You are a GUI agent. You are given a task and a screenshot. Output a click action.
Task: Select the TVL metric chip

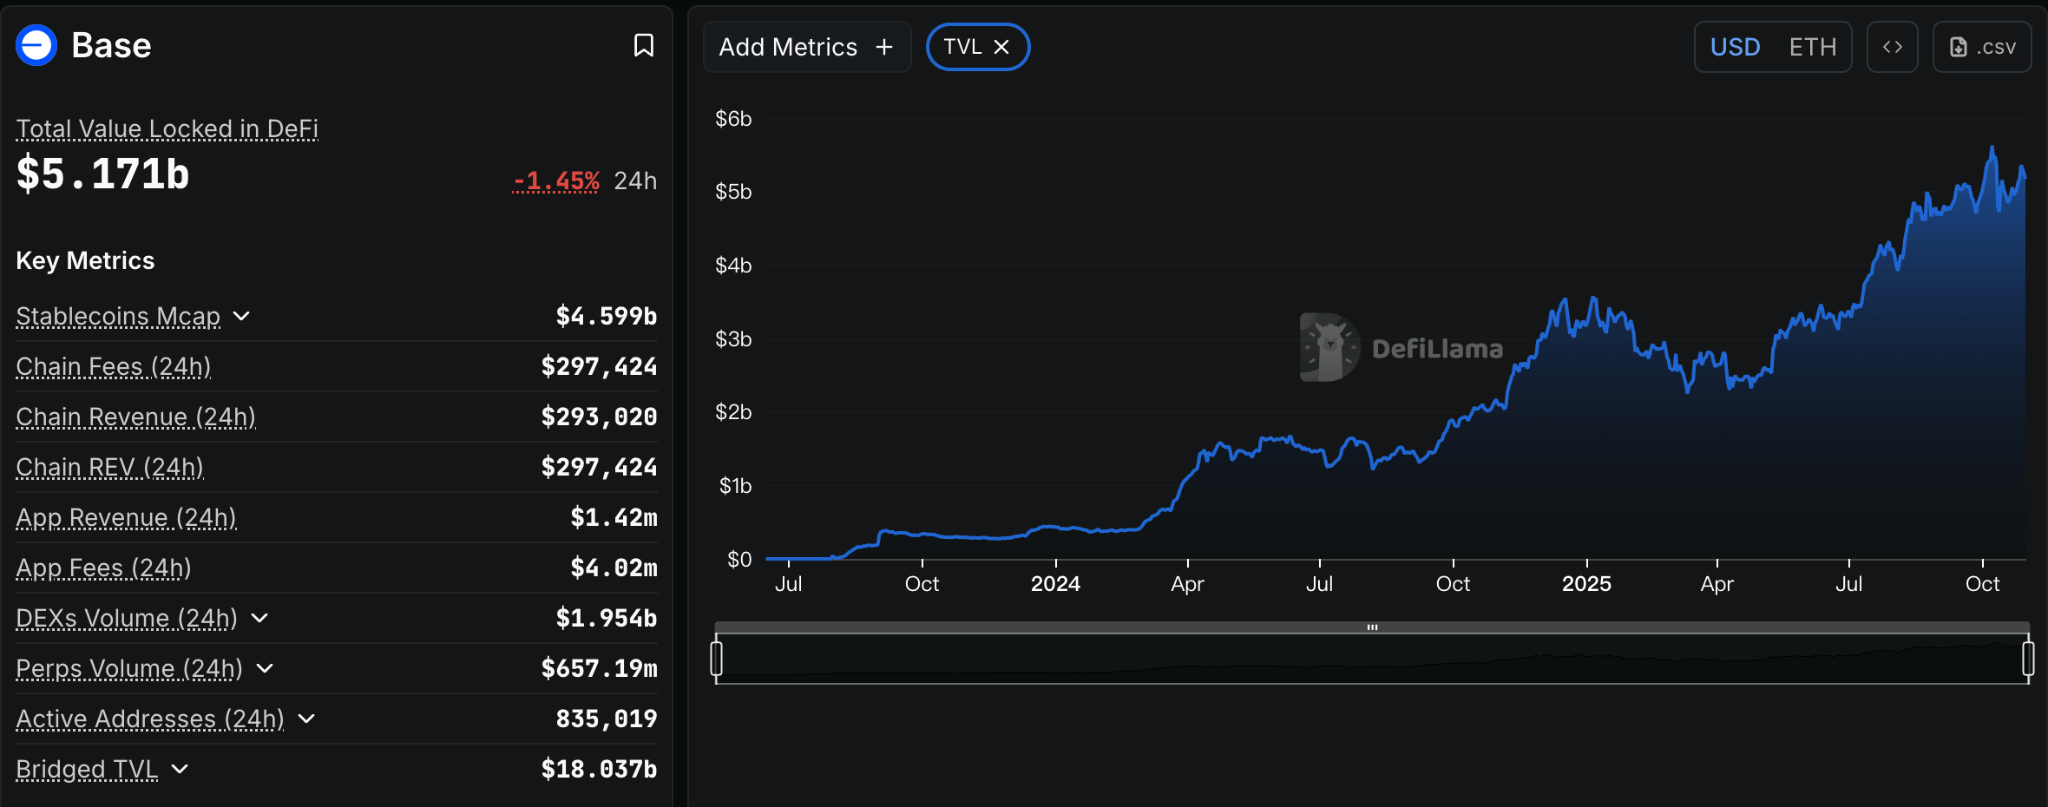tap(978, 47)
